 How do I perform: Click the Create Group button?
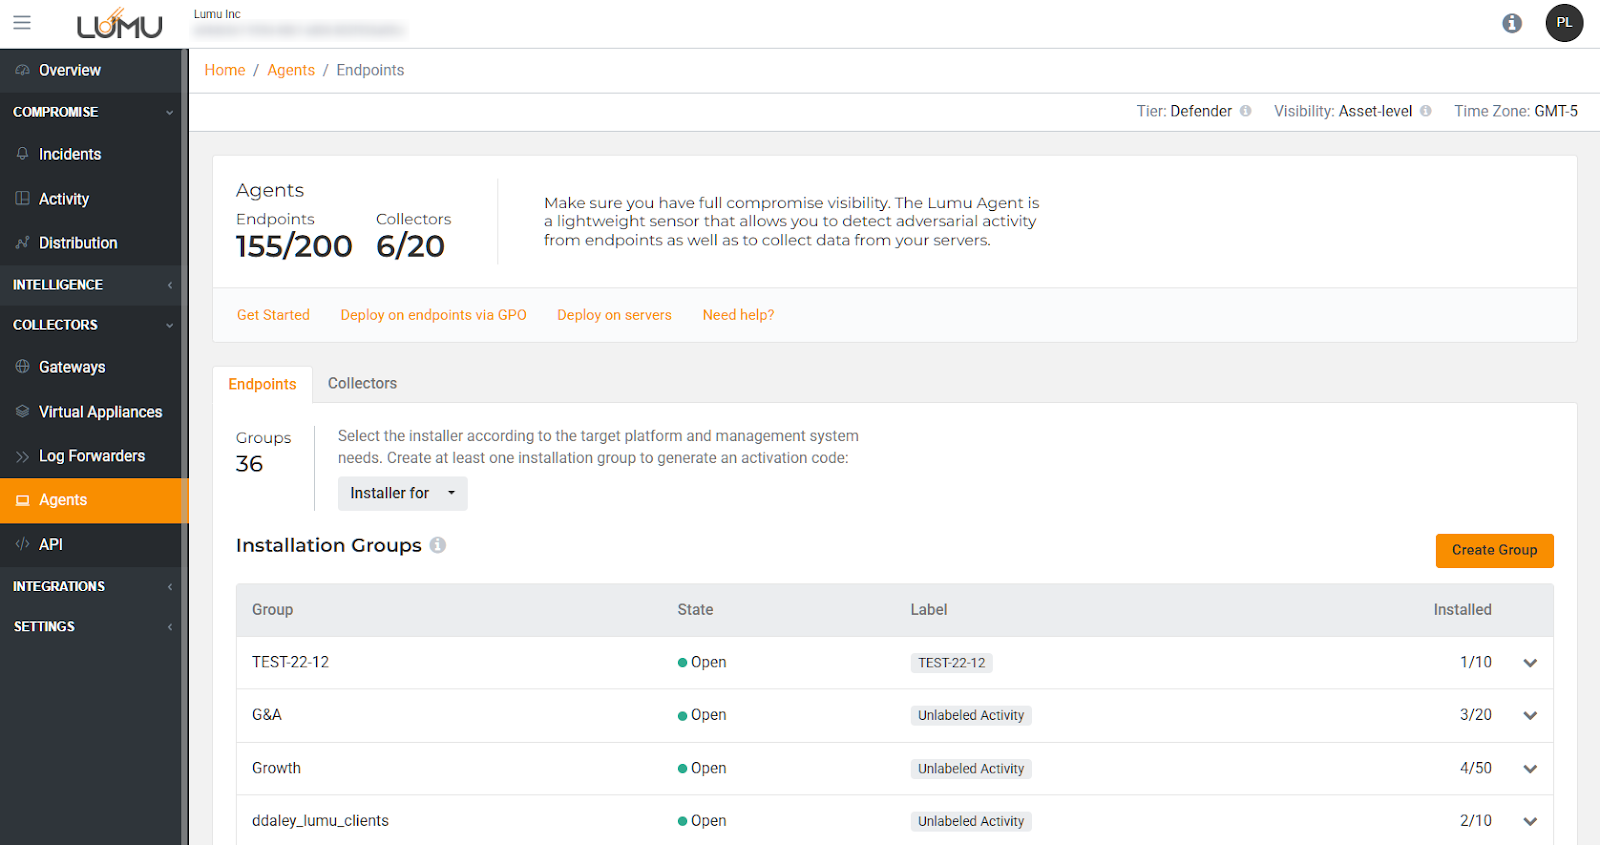coord(1494,550)
